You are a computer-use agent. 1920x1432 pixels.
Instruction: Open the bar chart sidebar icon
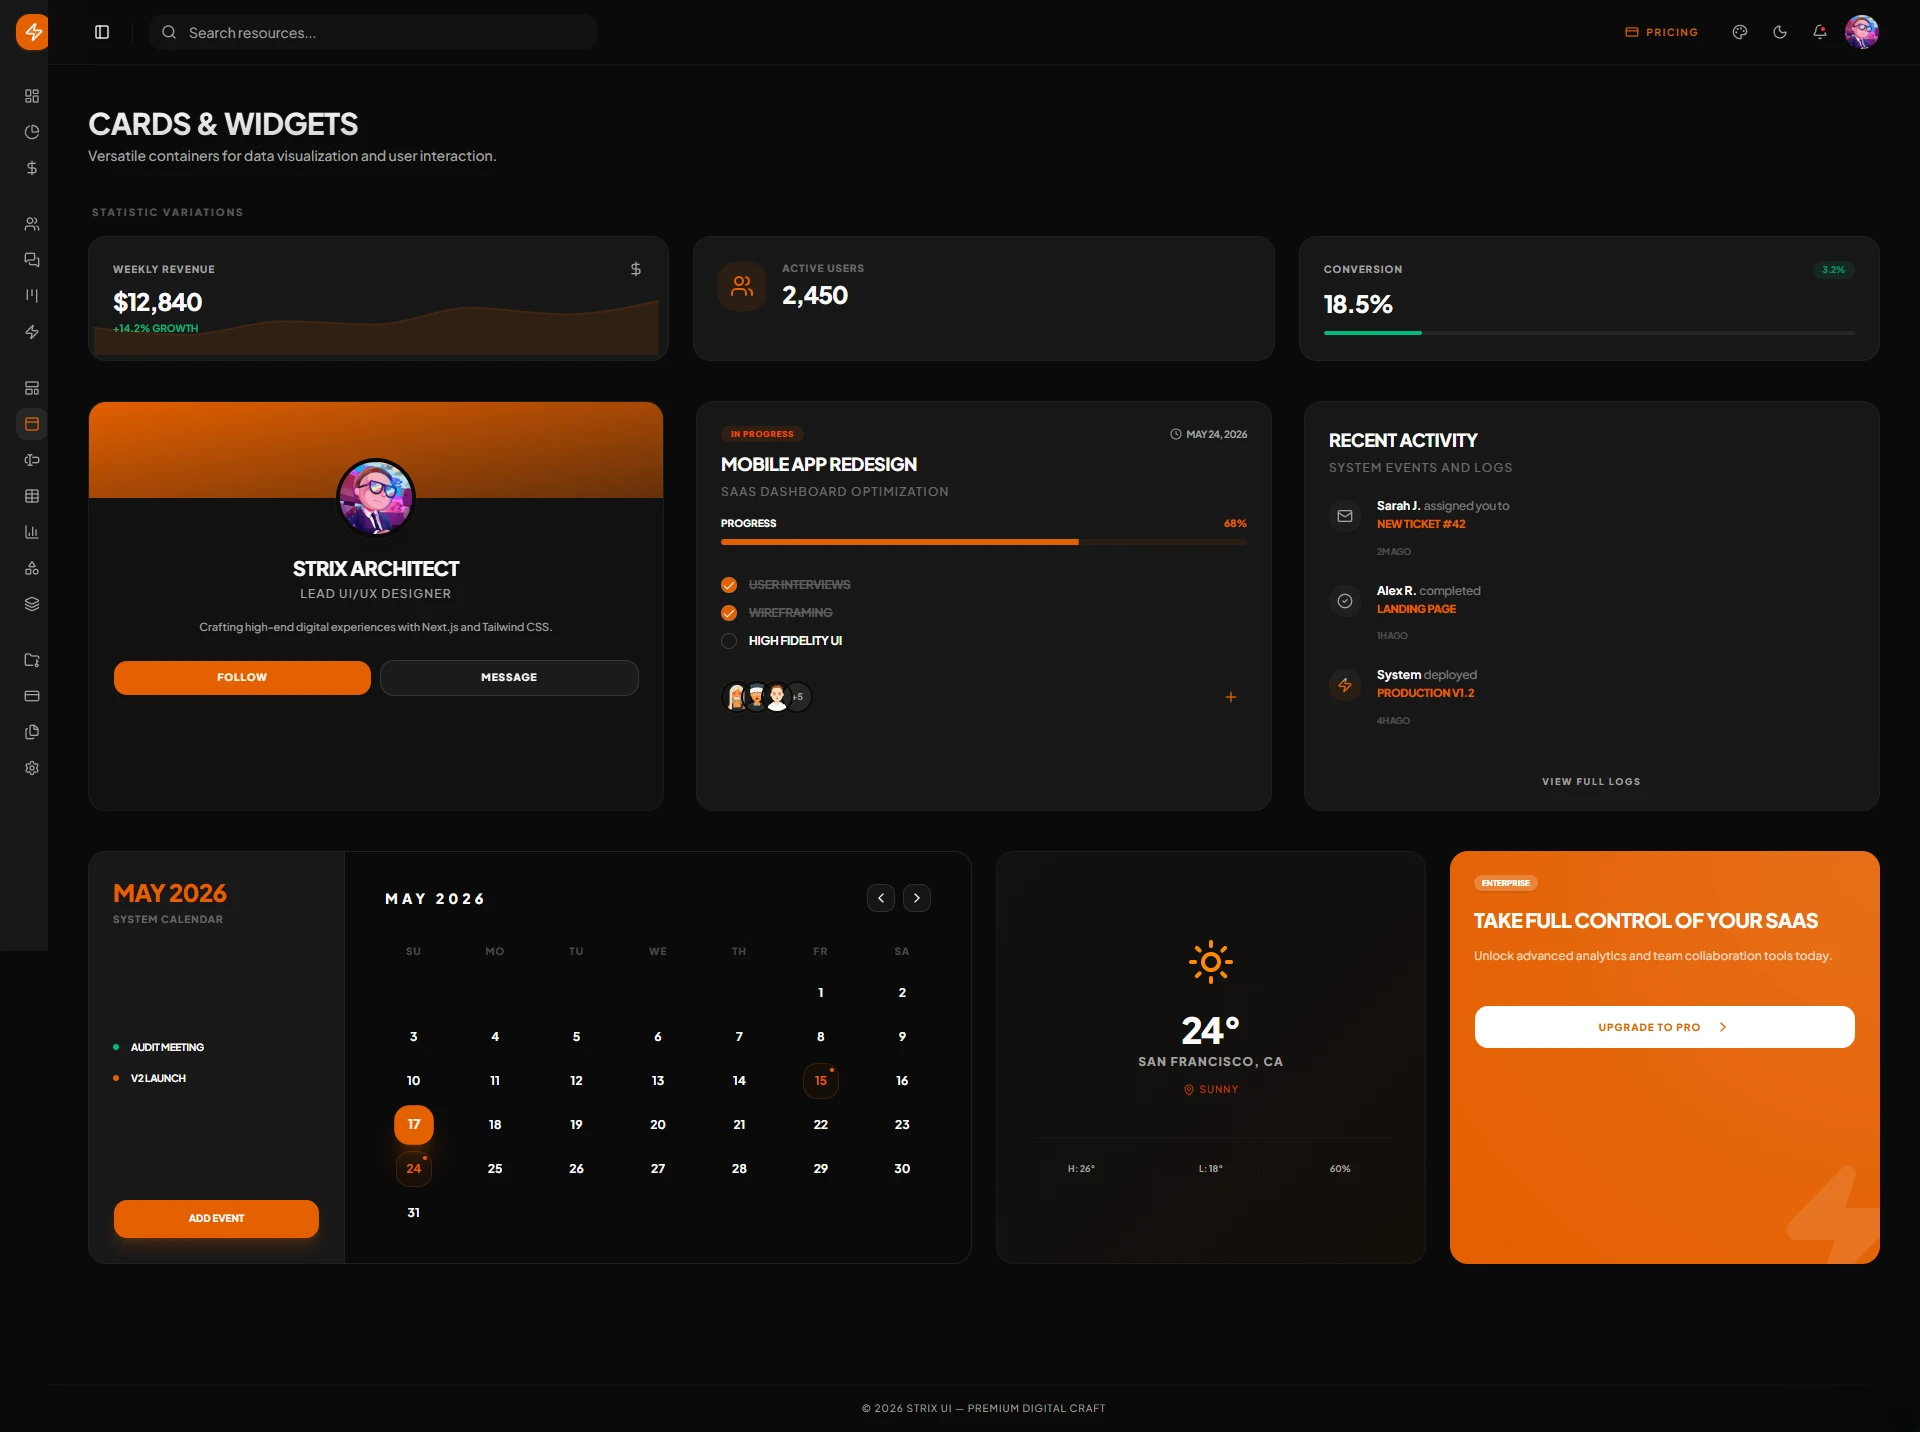[x=32, y=532]
